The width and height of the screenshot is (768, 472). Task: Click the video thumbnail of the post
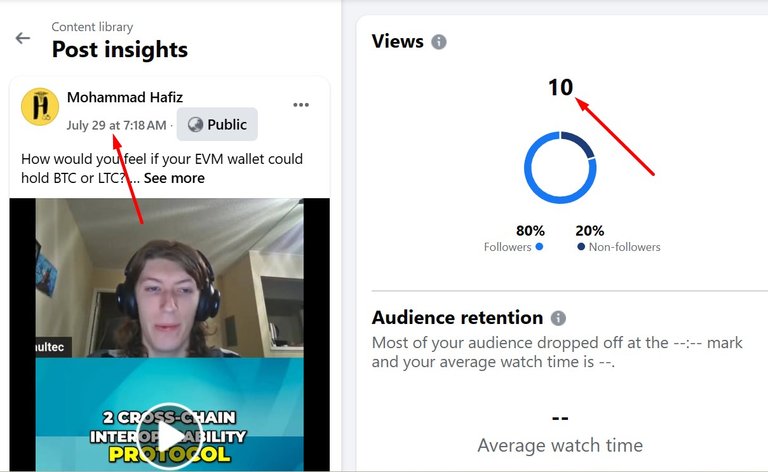pyautogui.click(x=169, y=335)
